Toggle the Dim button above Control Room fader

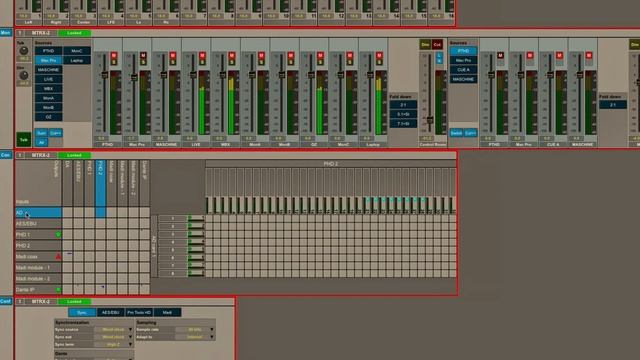click(425, 44)
